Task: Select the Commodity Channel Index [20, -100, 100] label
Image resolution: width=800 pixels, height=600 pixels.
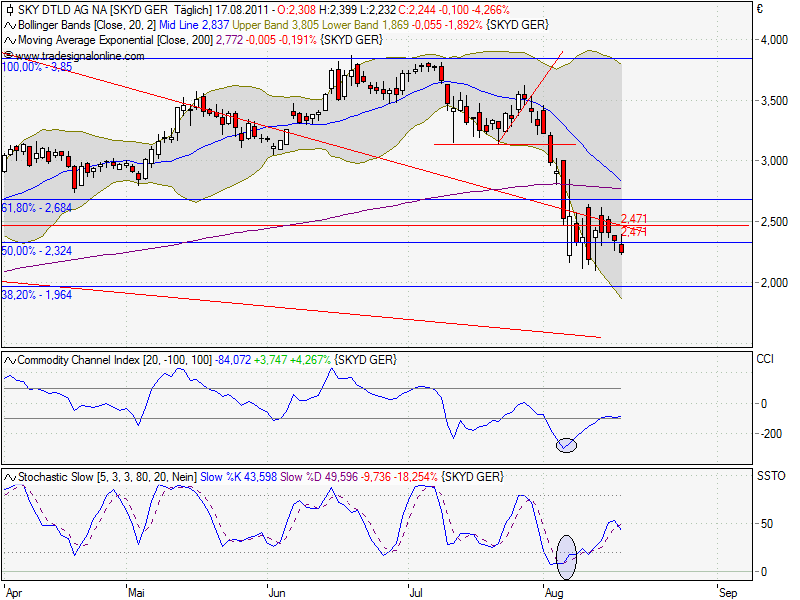Action: coord(114,360)
